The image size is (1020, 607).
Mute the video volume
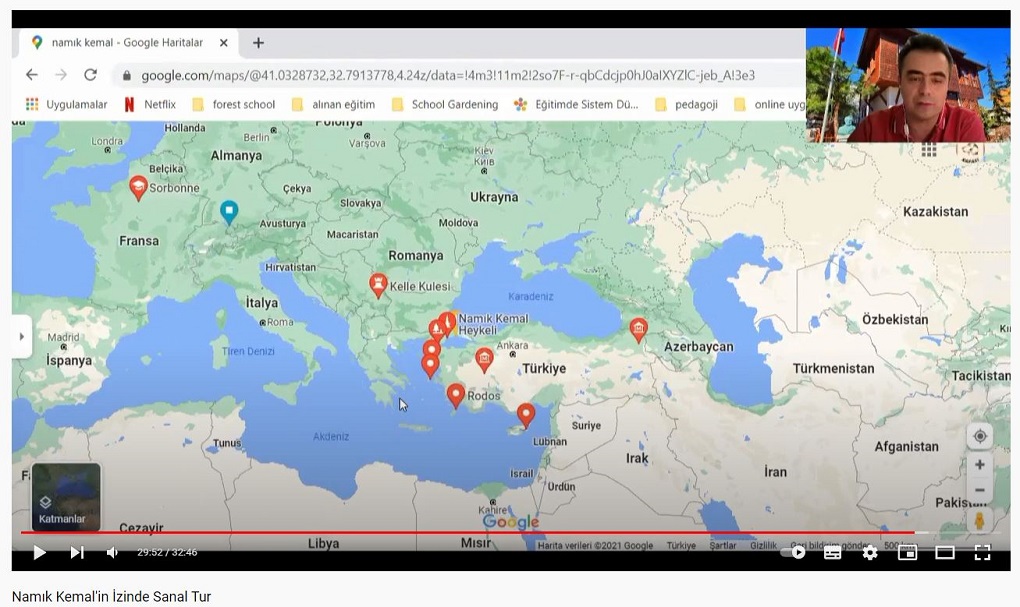[x=112, y=552]
